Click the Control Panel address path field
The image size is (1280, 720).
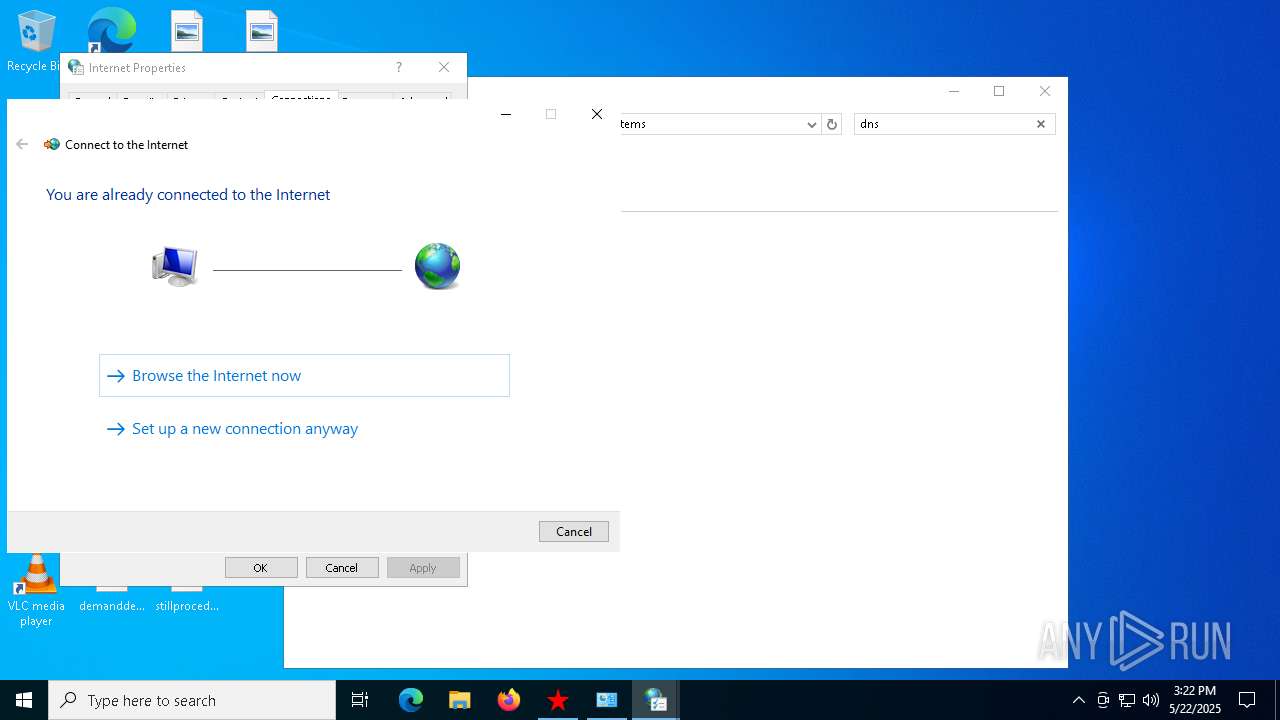711,124
